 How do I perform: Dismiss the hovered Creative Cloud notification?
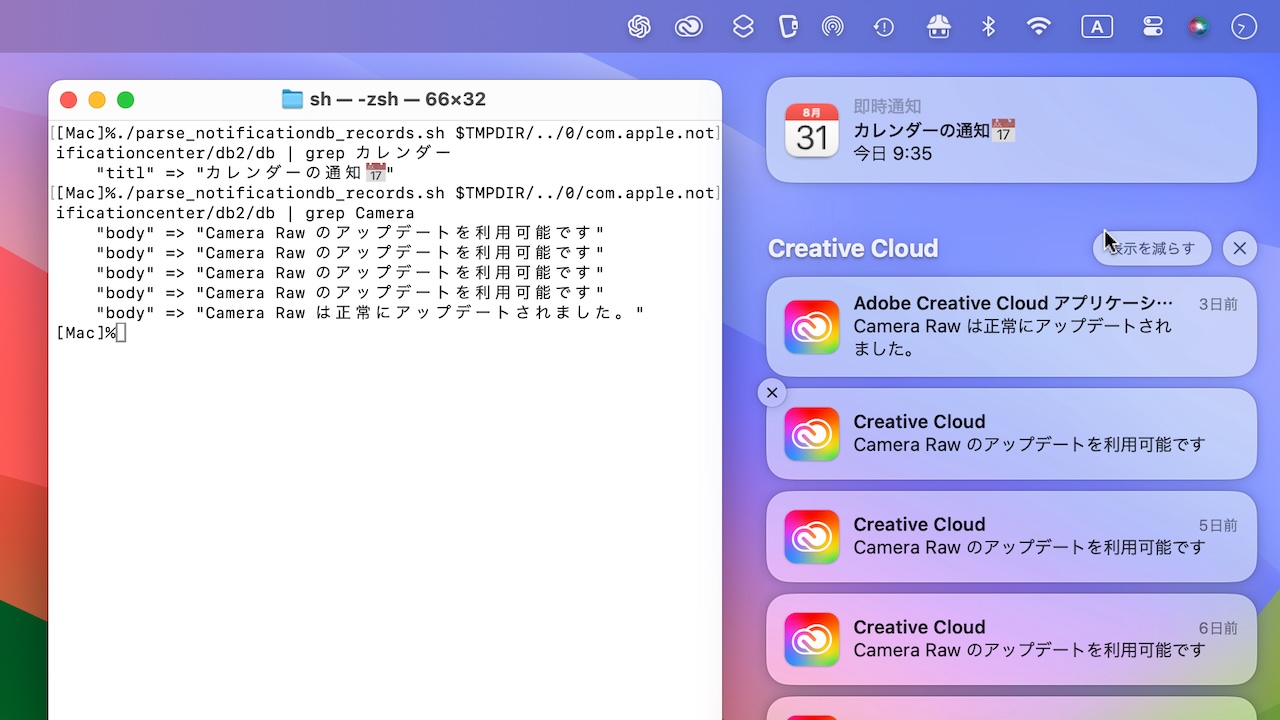click(772, 393)
